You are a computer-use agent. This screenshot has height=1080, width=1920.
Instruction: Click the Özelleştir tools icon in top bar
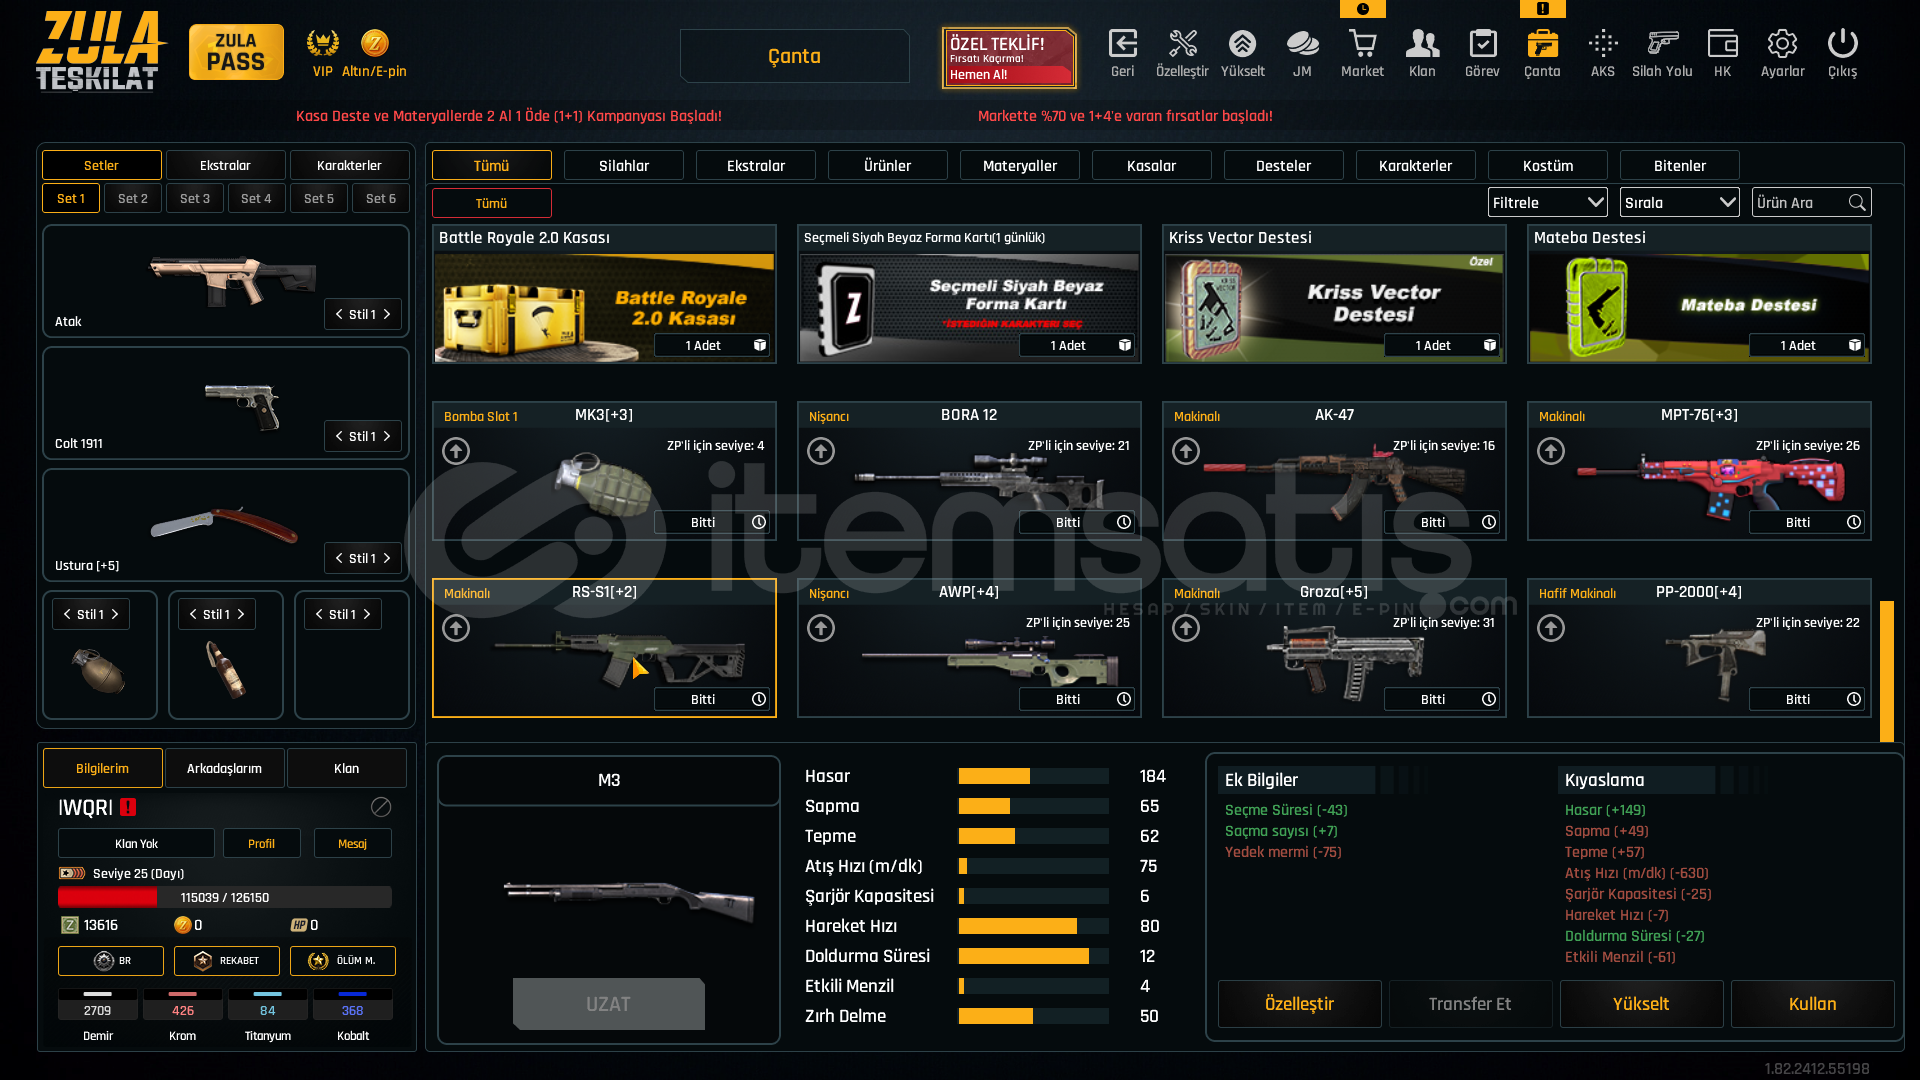click(x=1182, y=45)
